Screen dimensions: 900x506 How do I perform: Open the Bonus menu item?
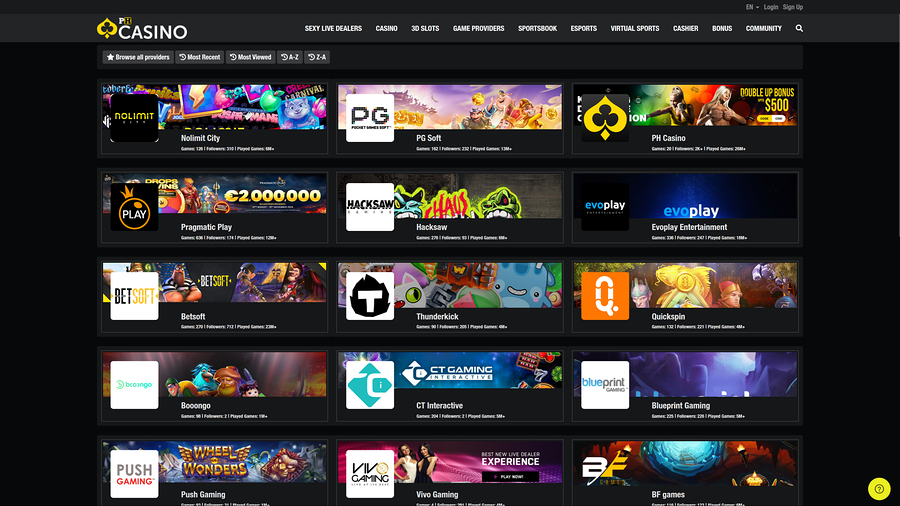721,28
